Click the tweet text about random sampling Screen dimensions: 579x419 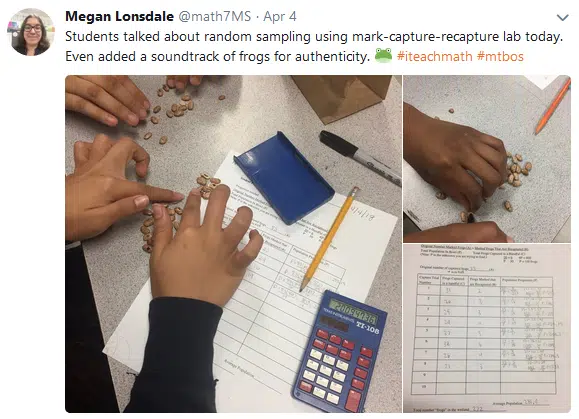314,47
